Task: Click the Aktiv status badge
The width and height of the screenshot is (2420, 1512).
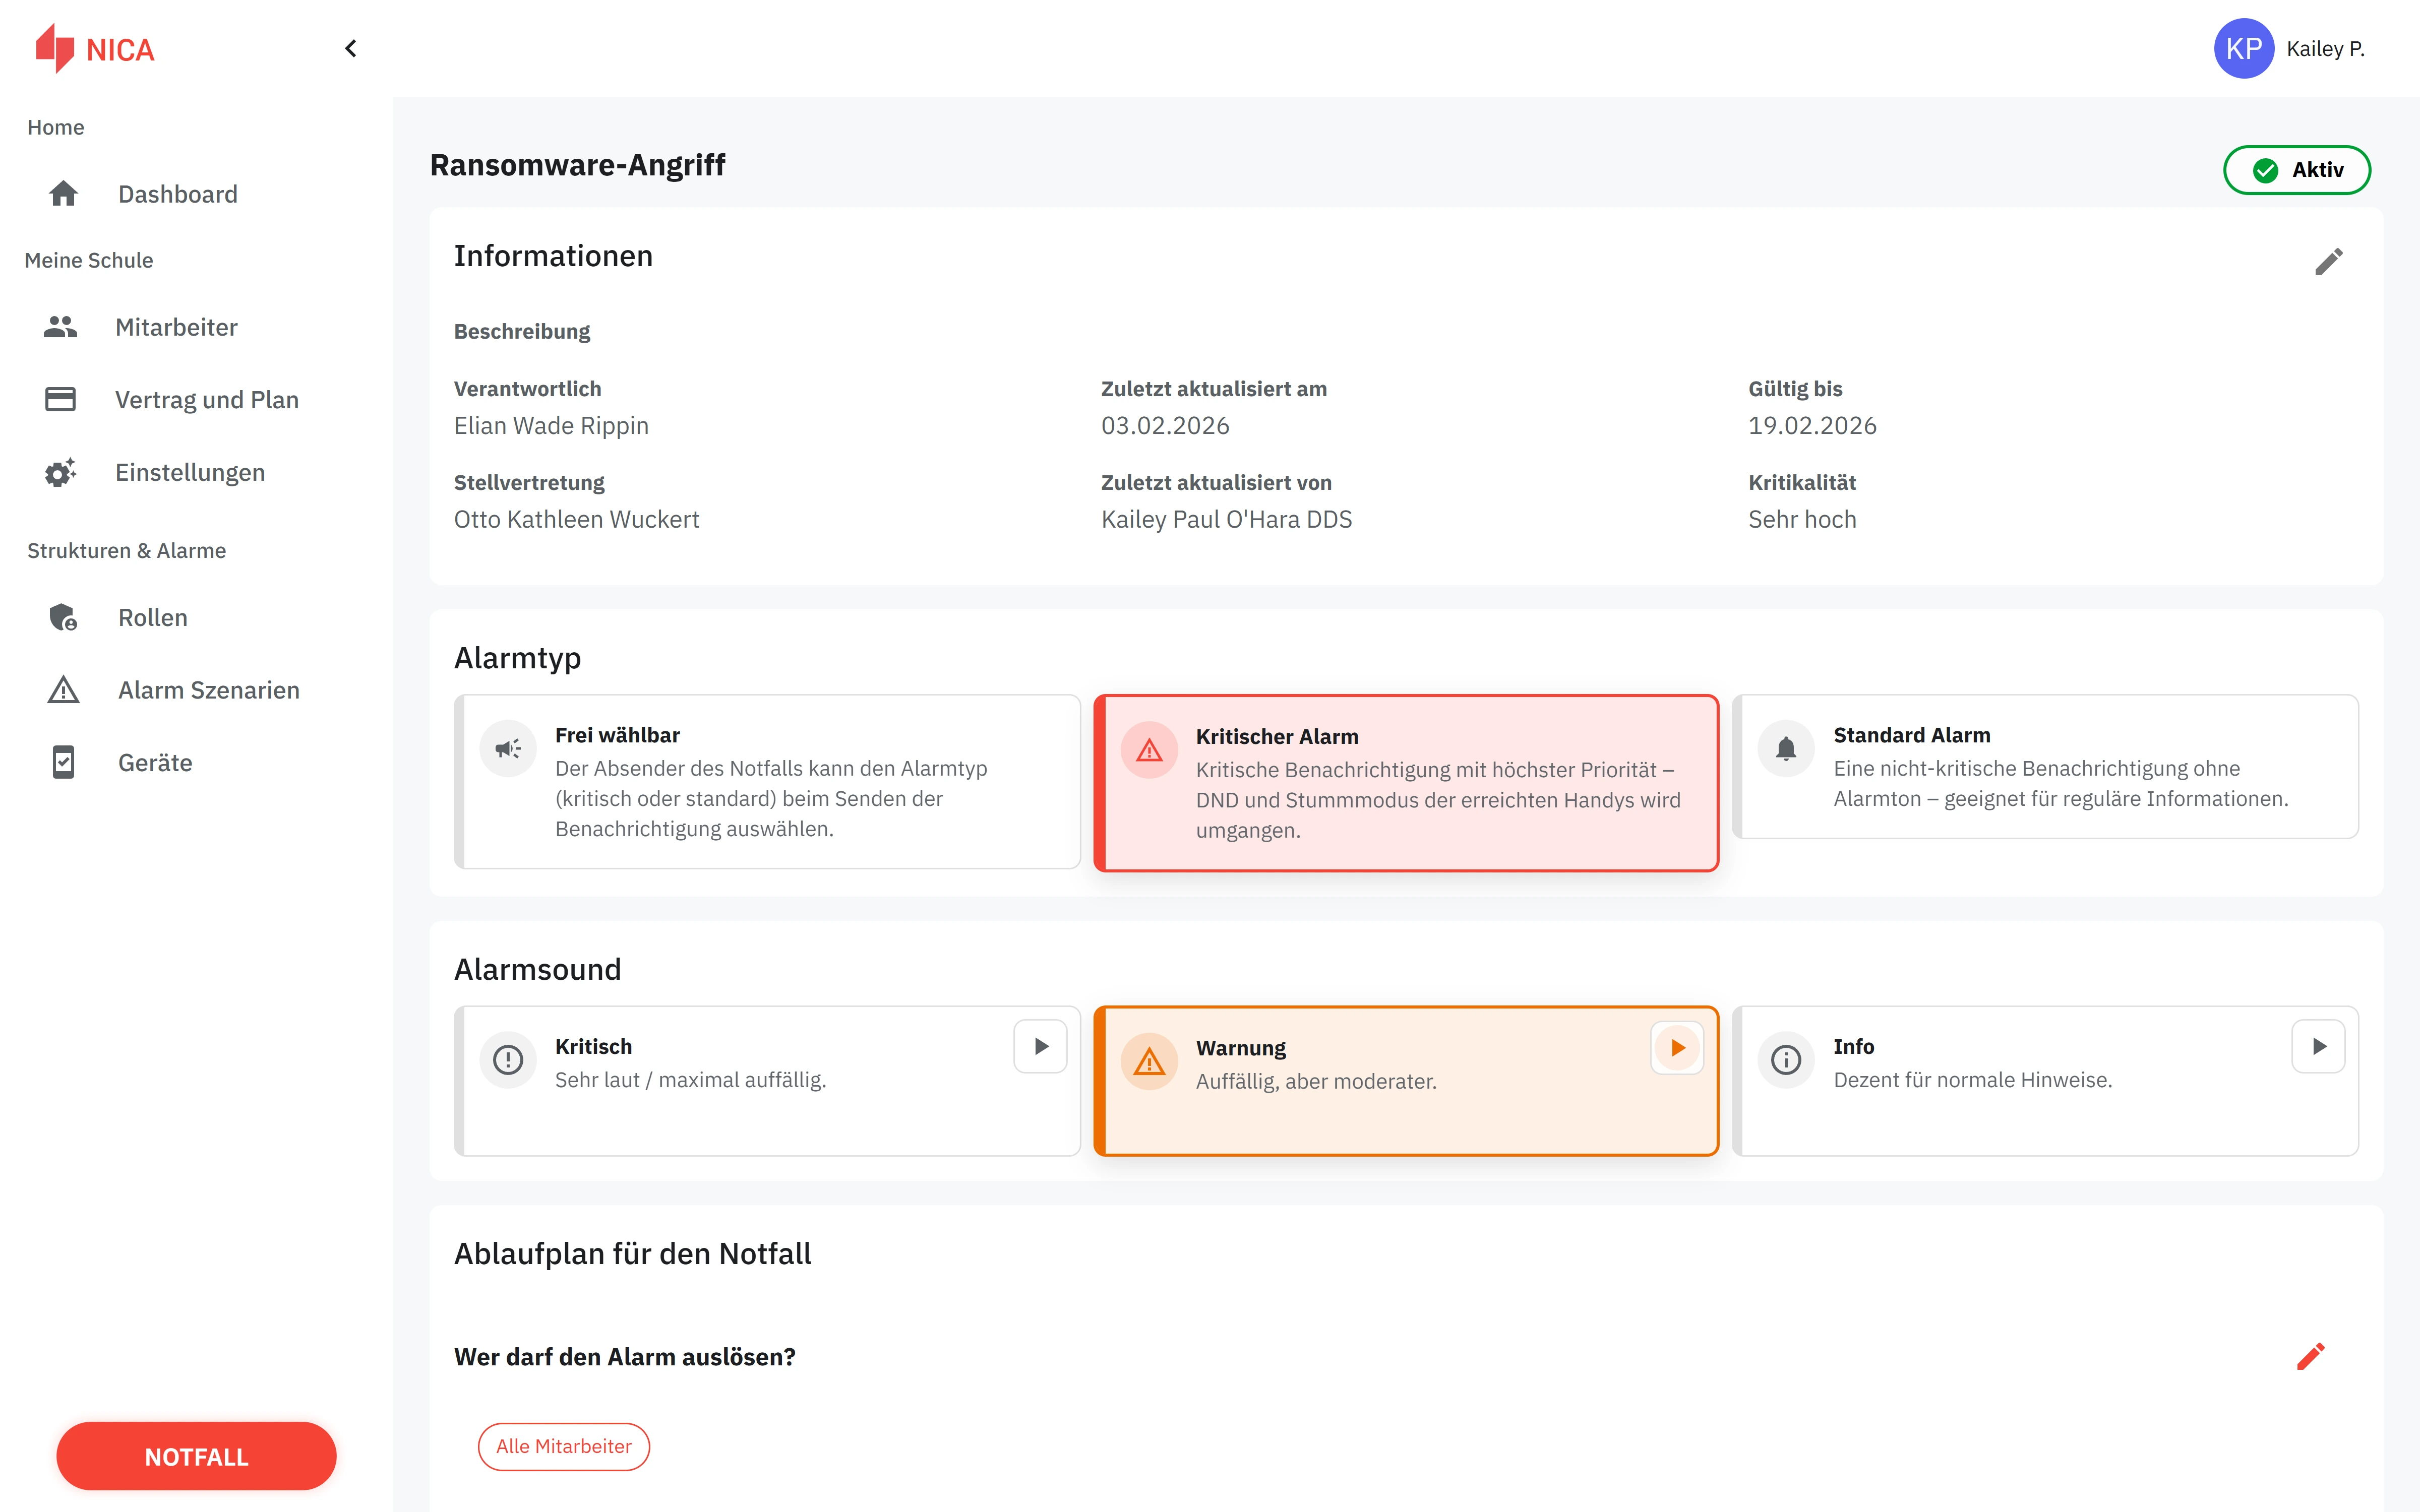Action: point(2296,170)
